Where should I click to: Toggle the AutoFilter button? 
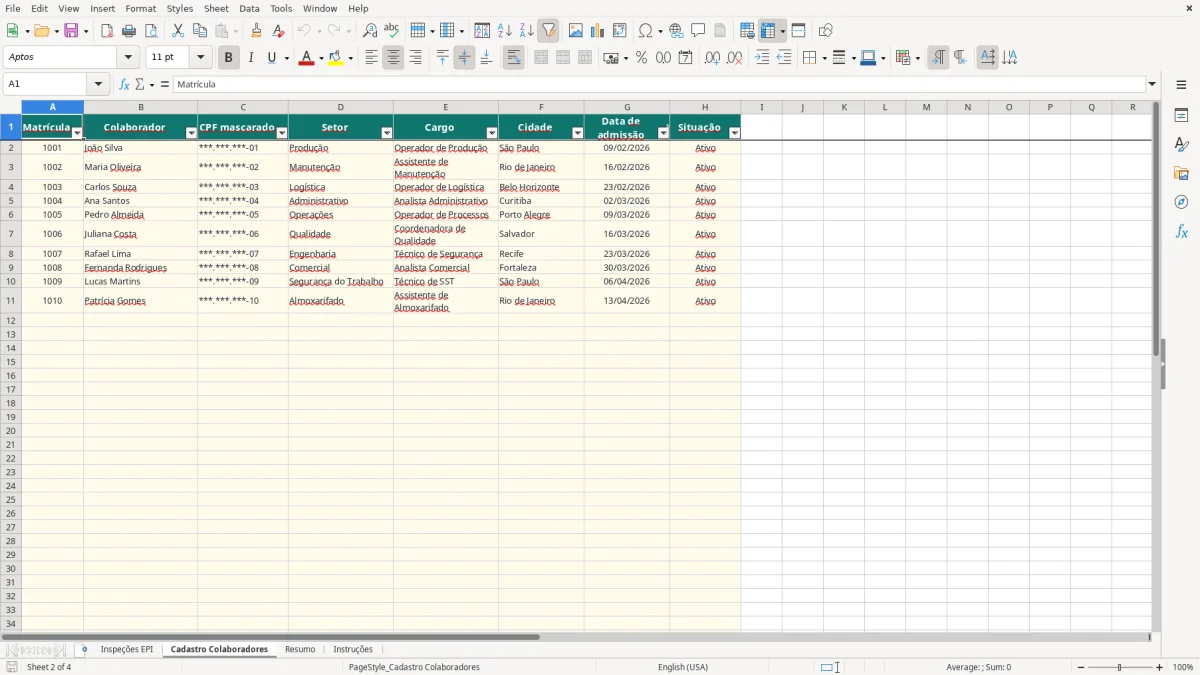[549, 31]
